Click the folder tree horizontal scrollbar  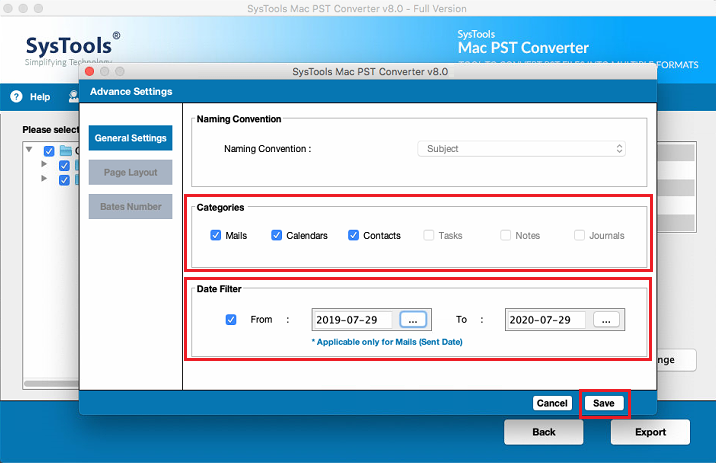pos(51,384)
